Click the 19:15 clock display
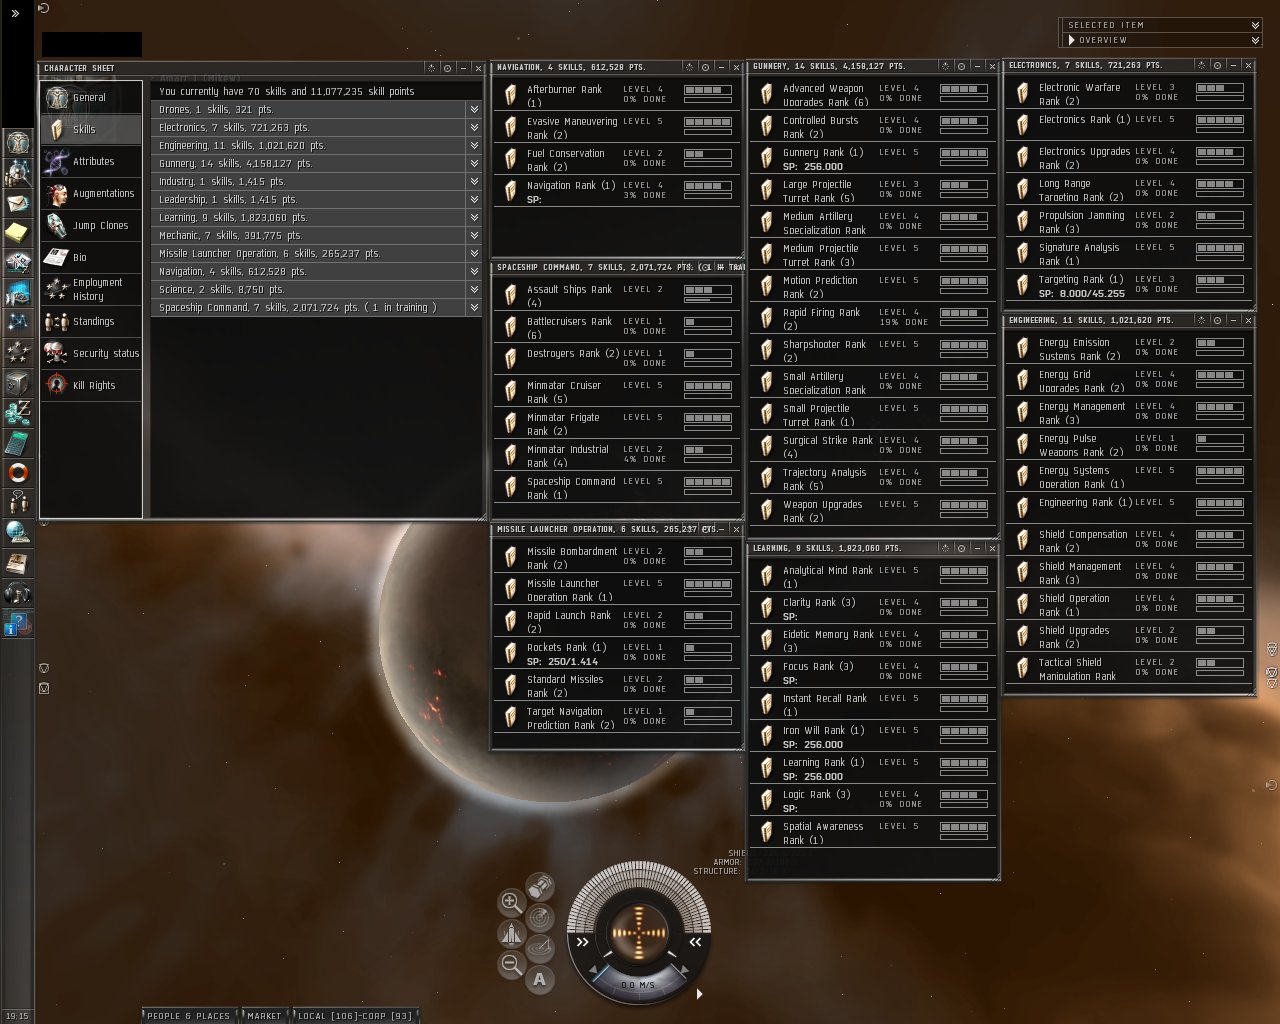The width and height of the screenshot is (1280, 1024). (x=18, y=1016)
